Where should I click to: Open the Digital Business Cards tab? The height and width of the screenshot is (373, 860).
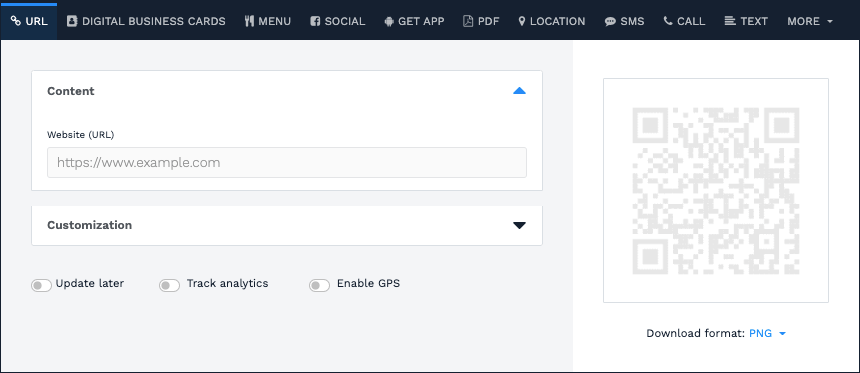[146, 21]
